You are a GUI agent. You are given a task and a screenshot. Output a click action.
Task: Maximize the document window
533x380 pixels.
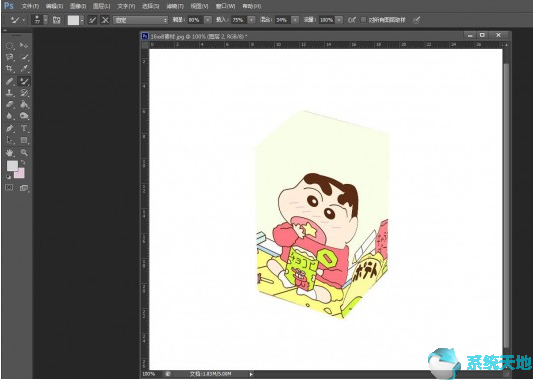(482, 35)
